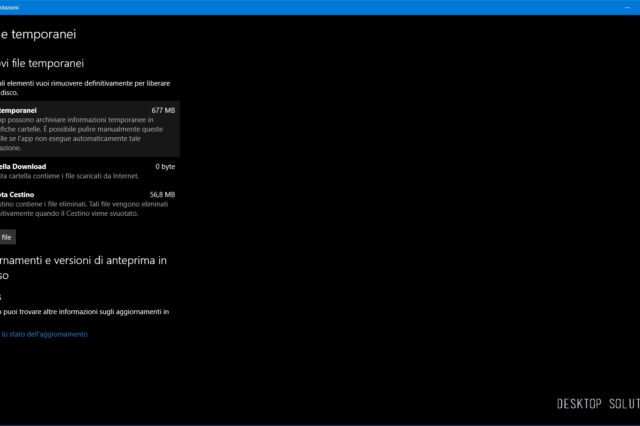The image size is (640, 426).
Task: Click the 'e temporanei' page title
Action: pos(38,34)
